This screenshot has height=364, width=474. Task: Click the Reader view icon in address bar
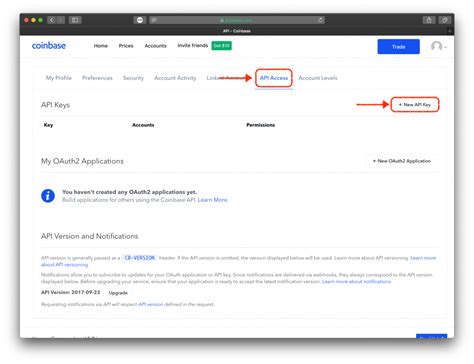[154, 20]
